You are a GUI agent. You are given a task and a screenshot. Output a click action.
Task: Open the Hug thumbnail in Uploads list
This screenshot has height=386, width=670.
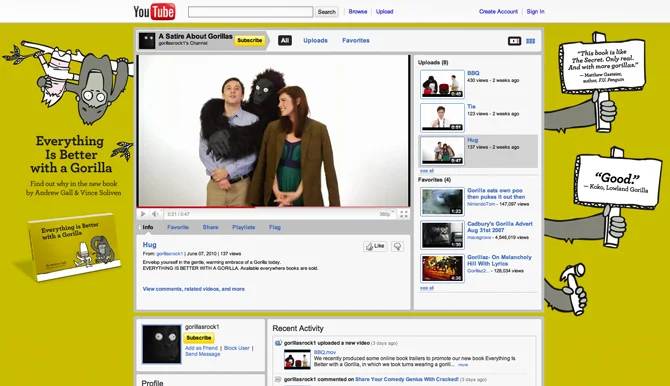point(442,150)
